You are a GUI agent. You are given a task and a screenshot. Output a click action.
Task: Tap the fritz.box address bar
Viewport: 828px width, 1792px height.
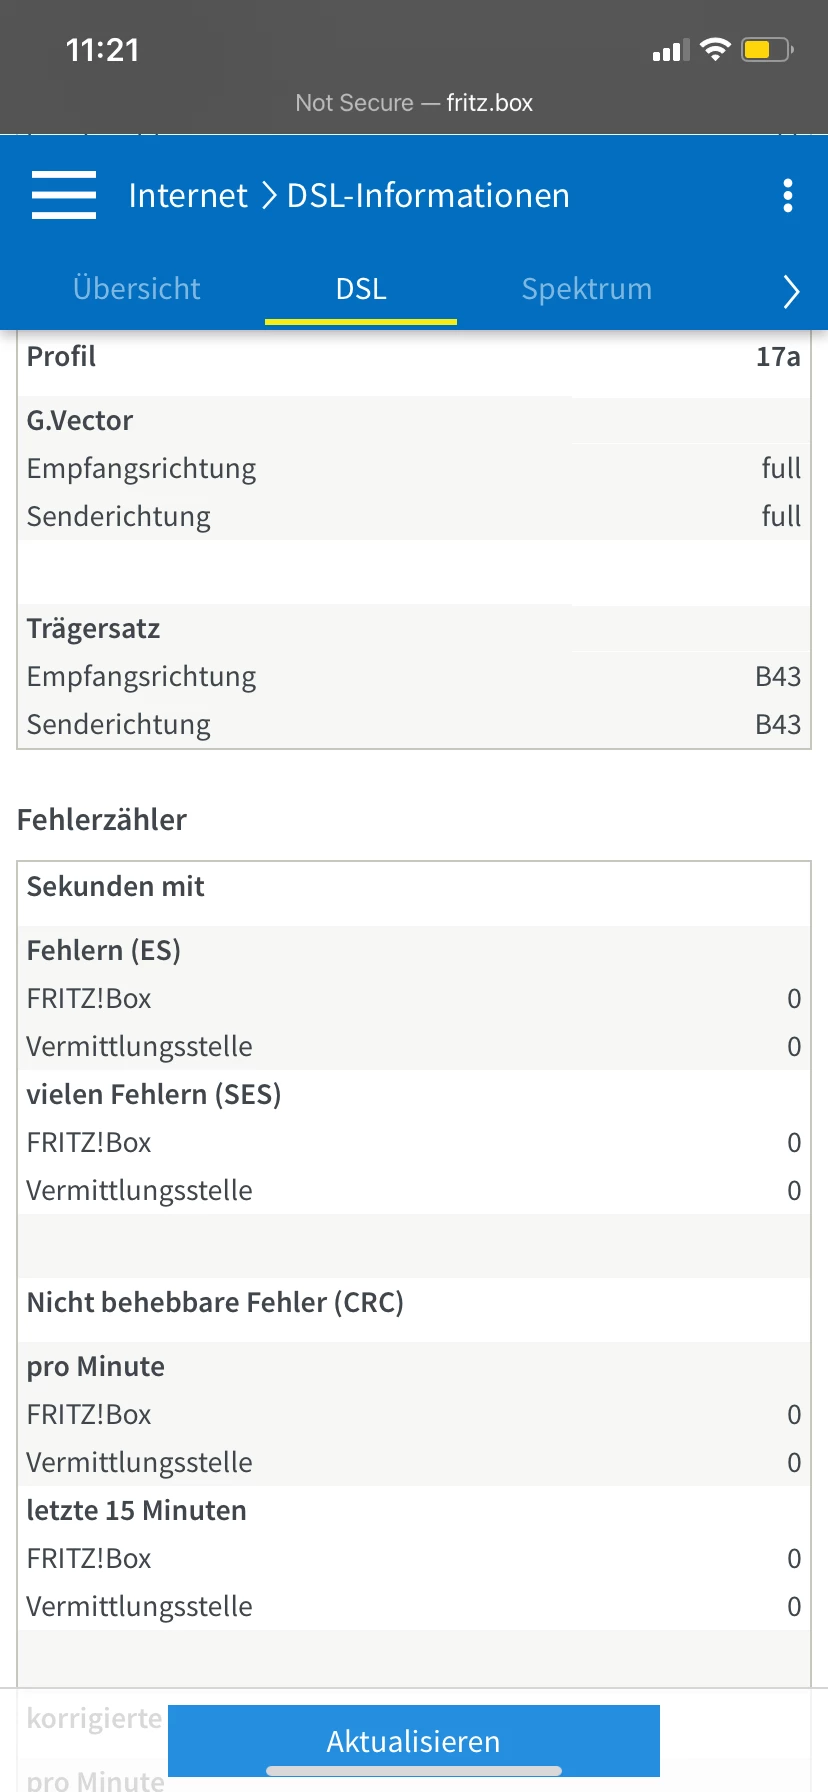(x=414, y=103)
